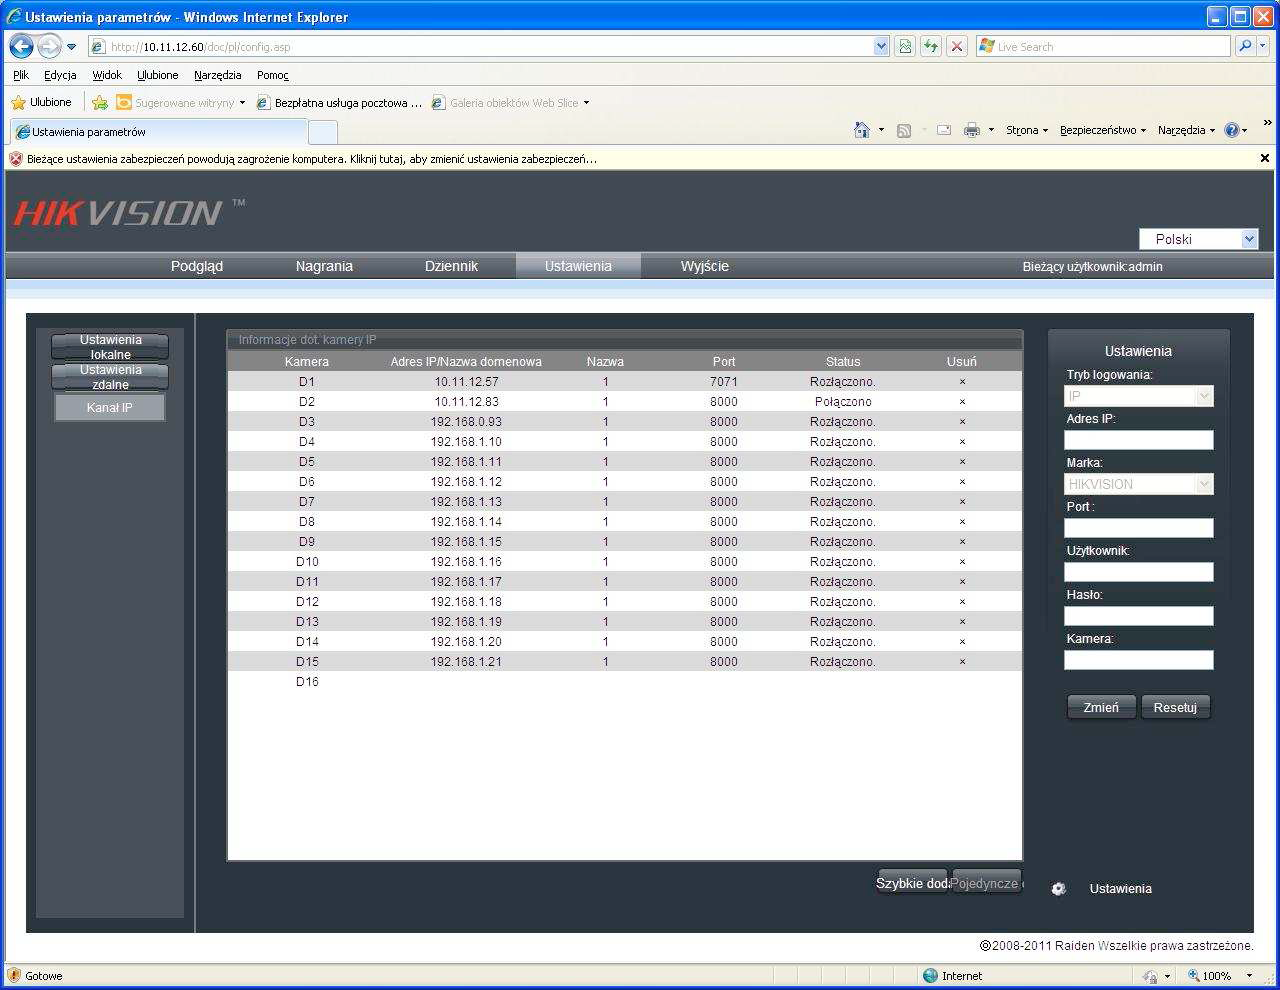Expand the Bezpieczeństwo toolbar menu
Viewport: 1280px width, 990px height.
1104,130
